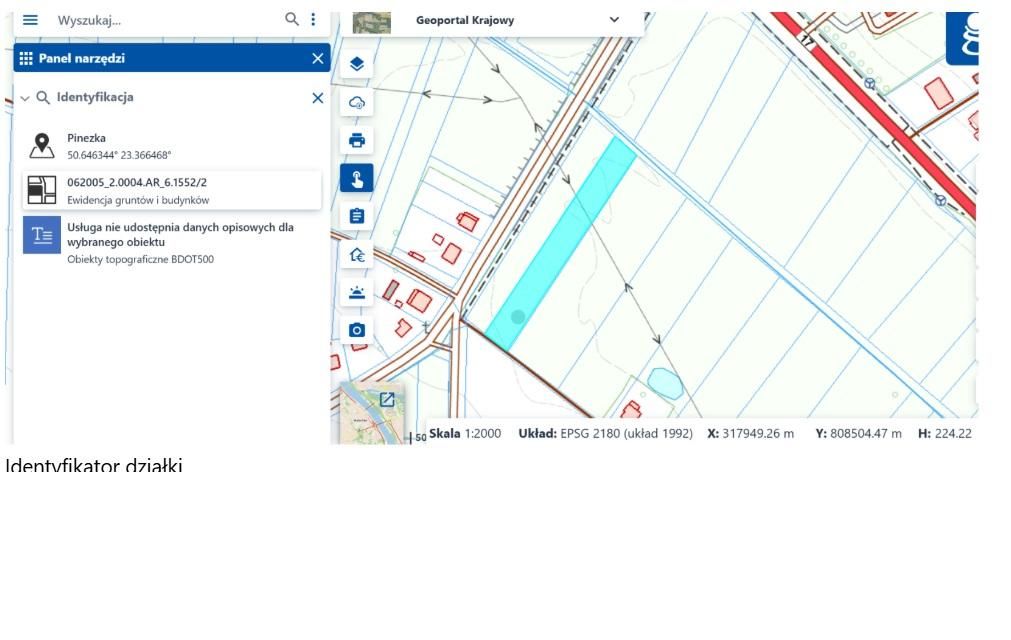Collapse the Identyfikacja section
This screenshot has width=1011, height=640.
pos(25,99)
